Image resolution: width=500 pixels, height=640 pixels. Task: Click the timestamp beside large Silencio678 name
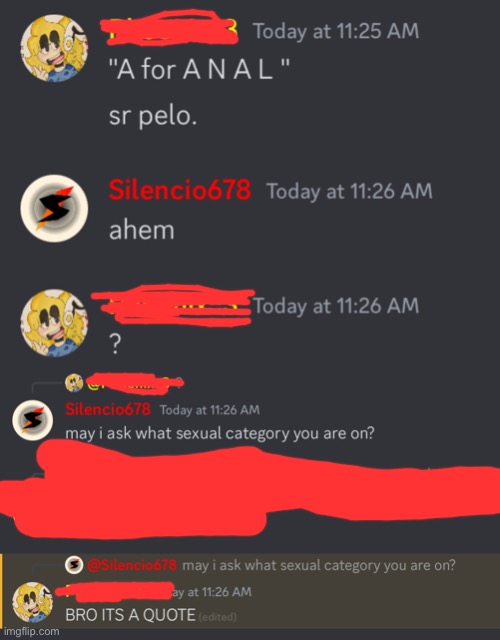tap(349, 191)
